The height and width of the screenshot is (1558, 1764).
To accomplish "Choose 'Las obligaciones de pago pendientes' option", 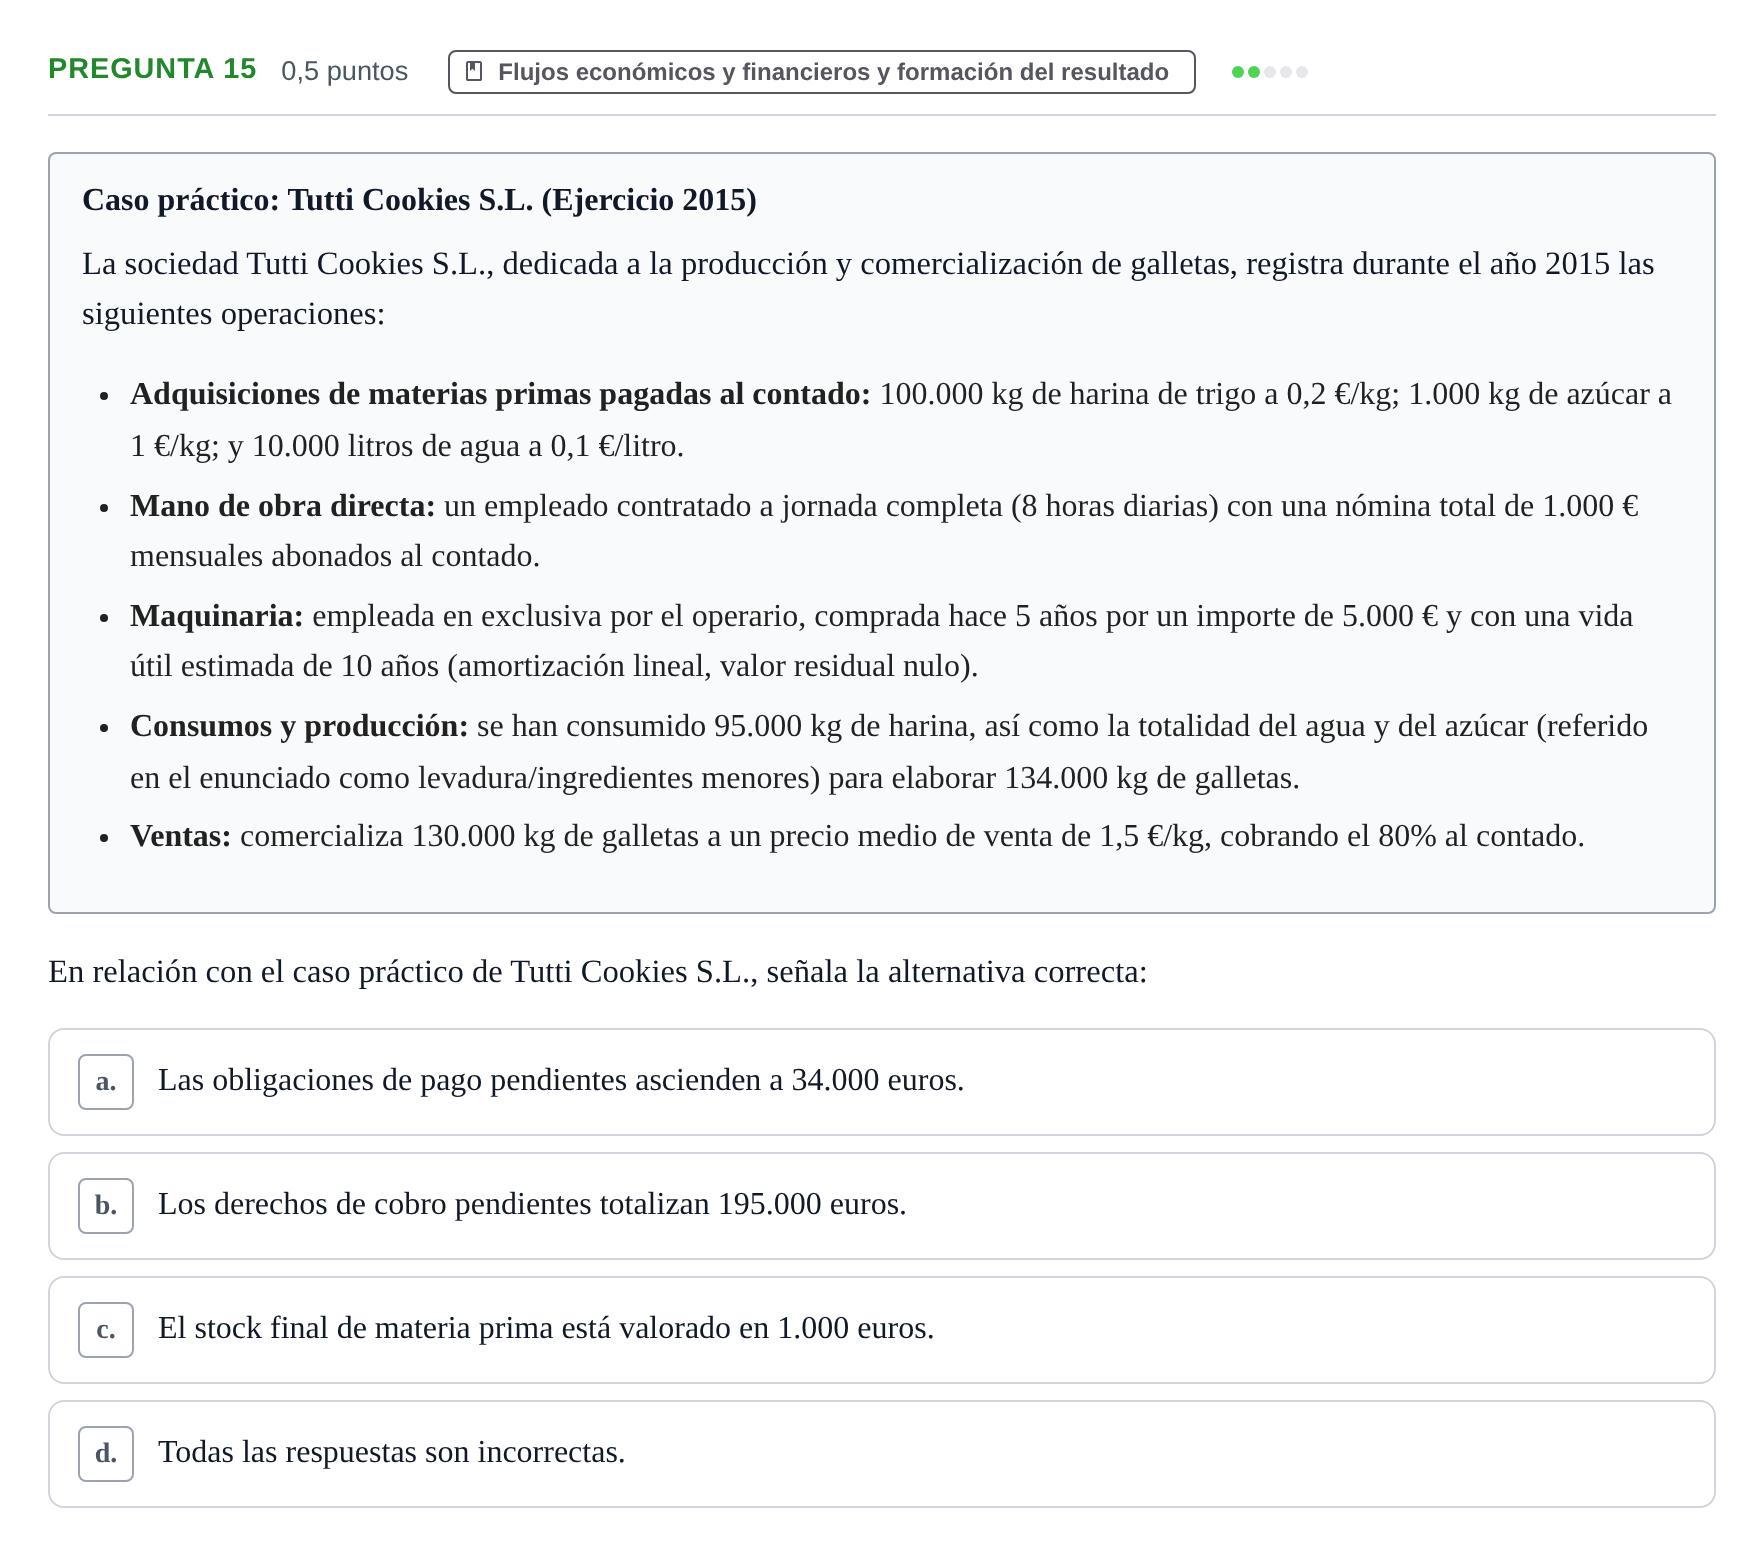I will pyautogui.click(x=881, y=1082).
